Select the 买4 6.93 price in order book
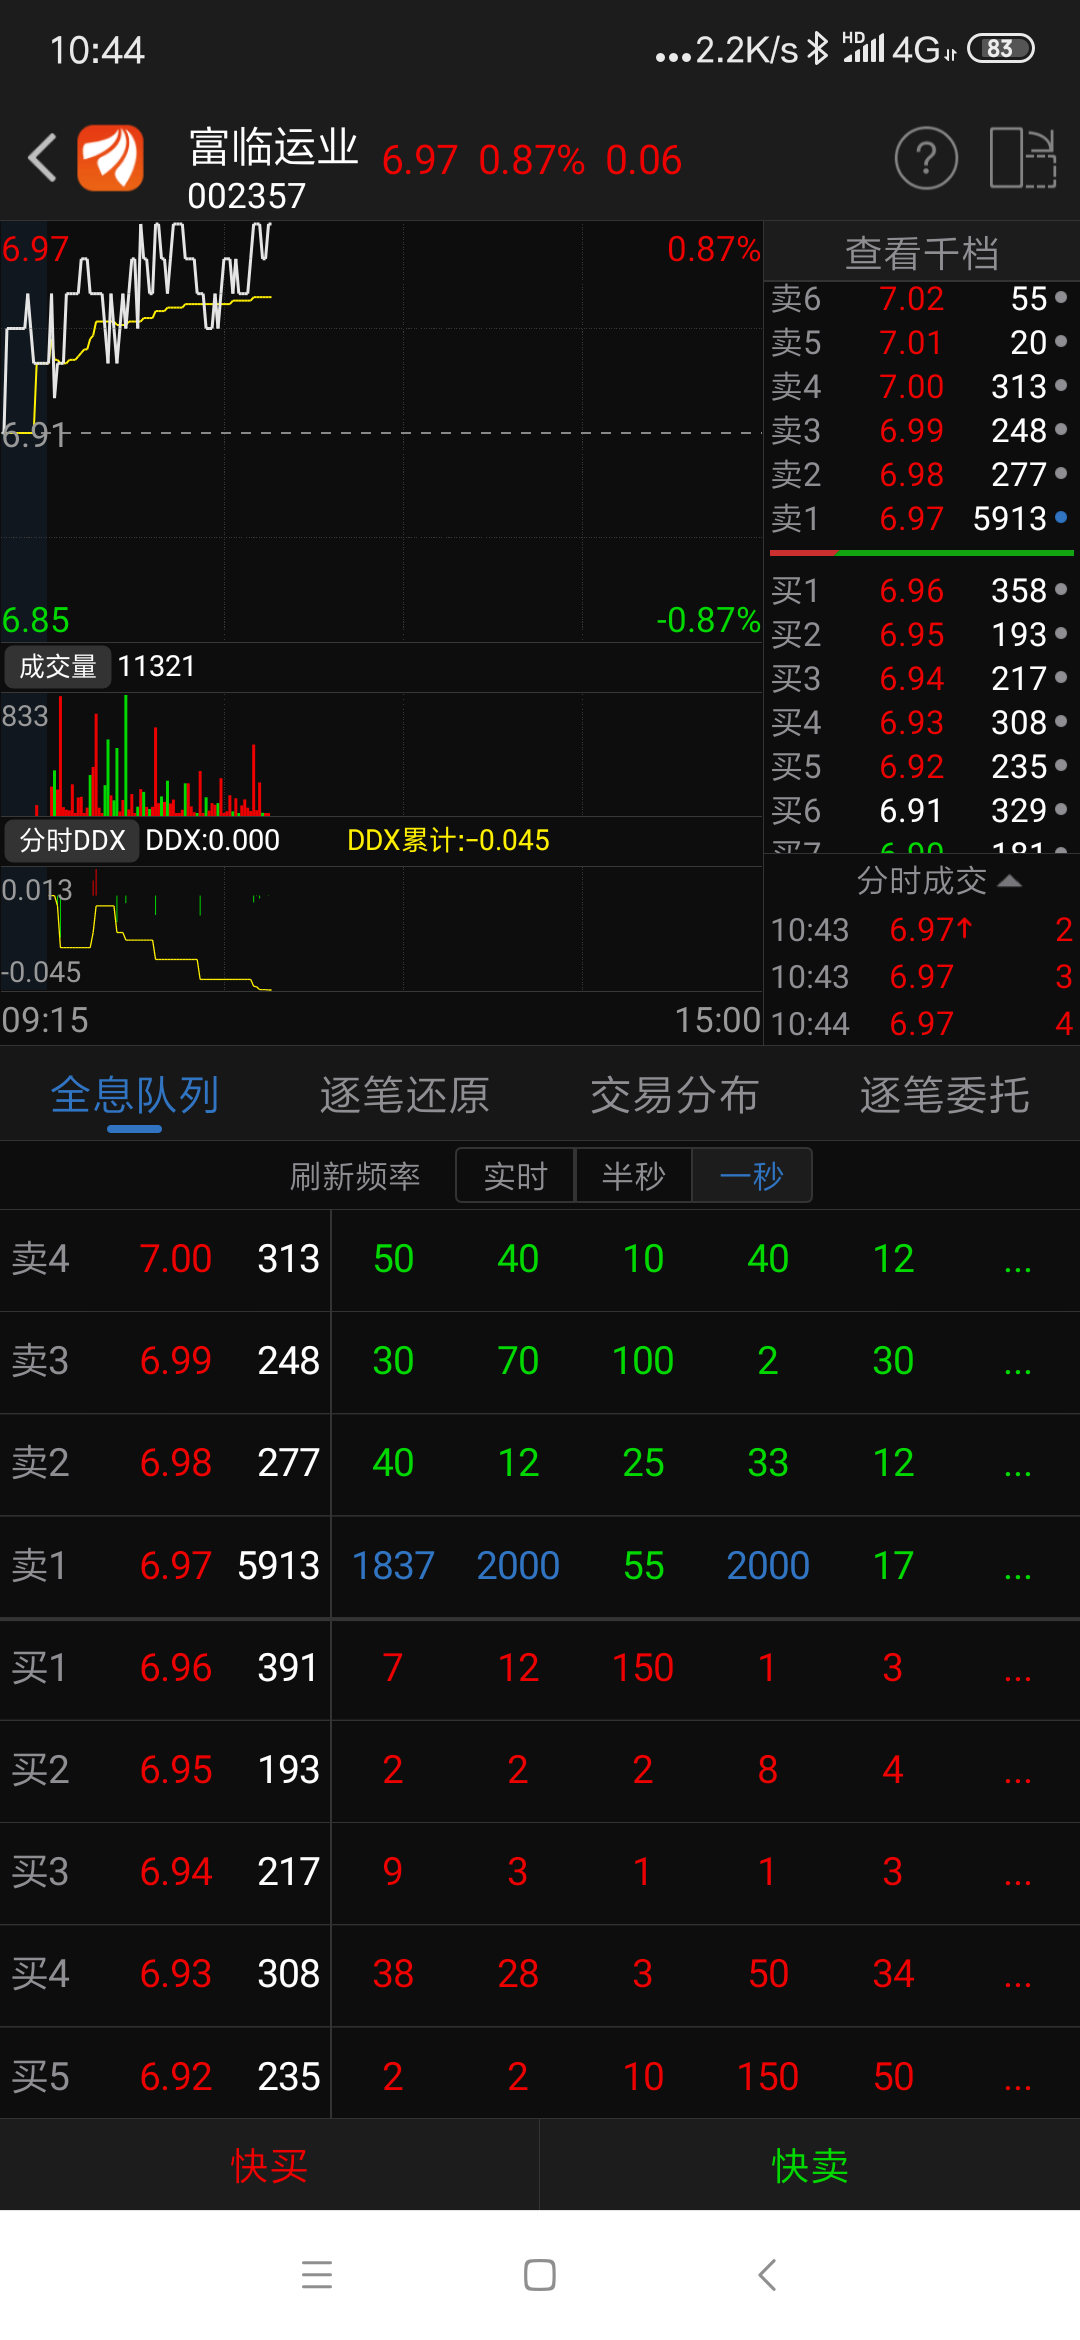This screenshot has width=1080, height=2340. pos(911,722)
